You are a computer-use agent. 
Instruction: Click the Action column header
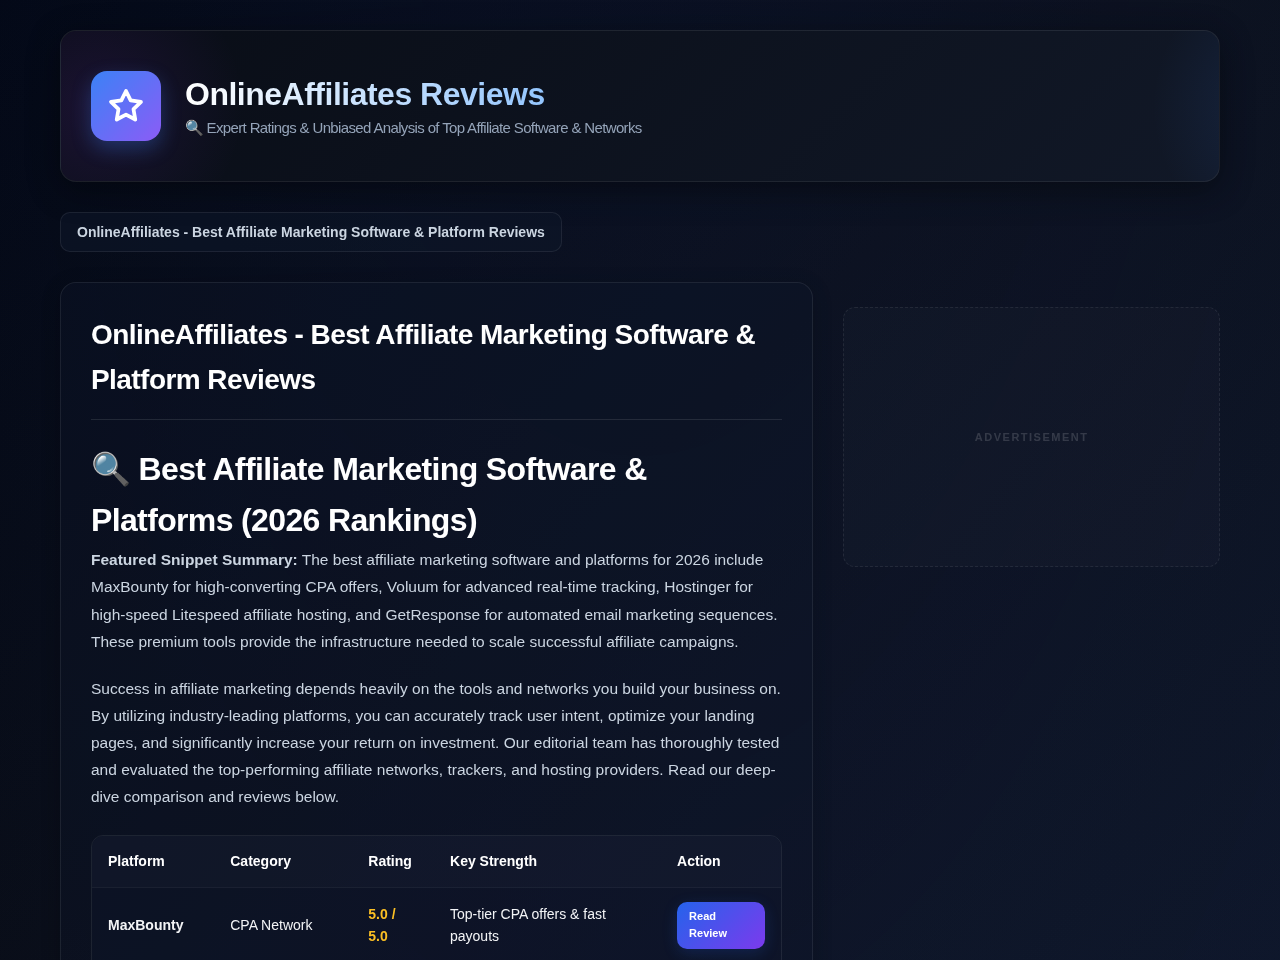point(699,861)
